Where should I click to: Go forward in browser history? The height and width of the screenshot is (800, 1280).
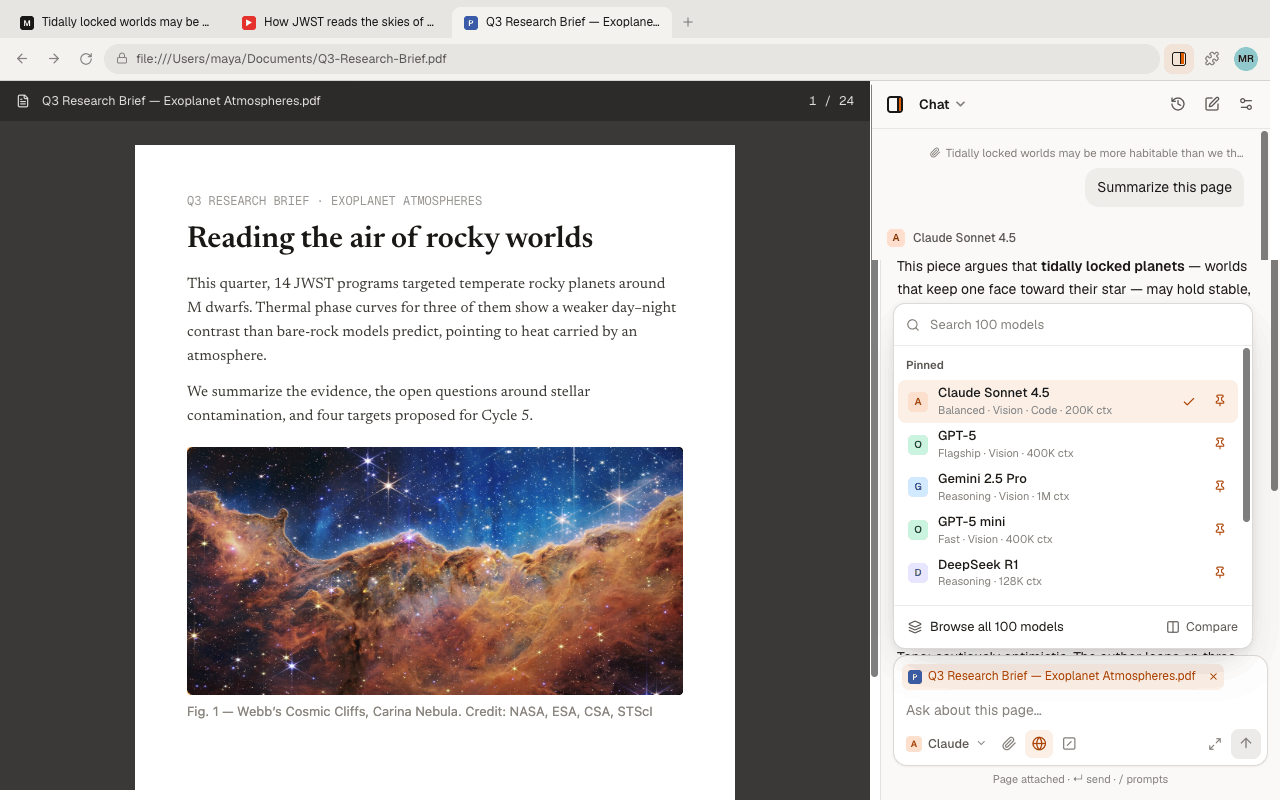point(54,59)
